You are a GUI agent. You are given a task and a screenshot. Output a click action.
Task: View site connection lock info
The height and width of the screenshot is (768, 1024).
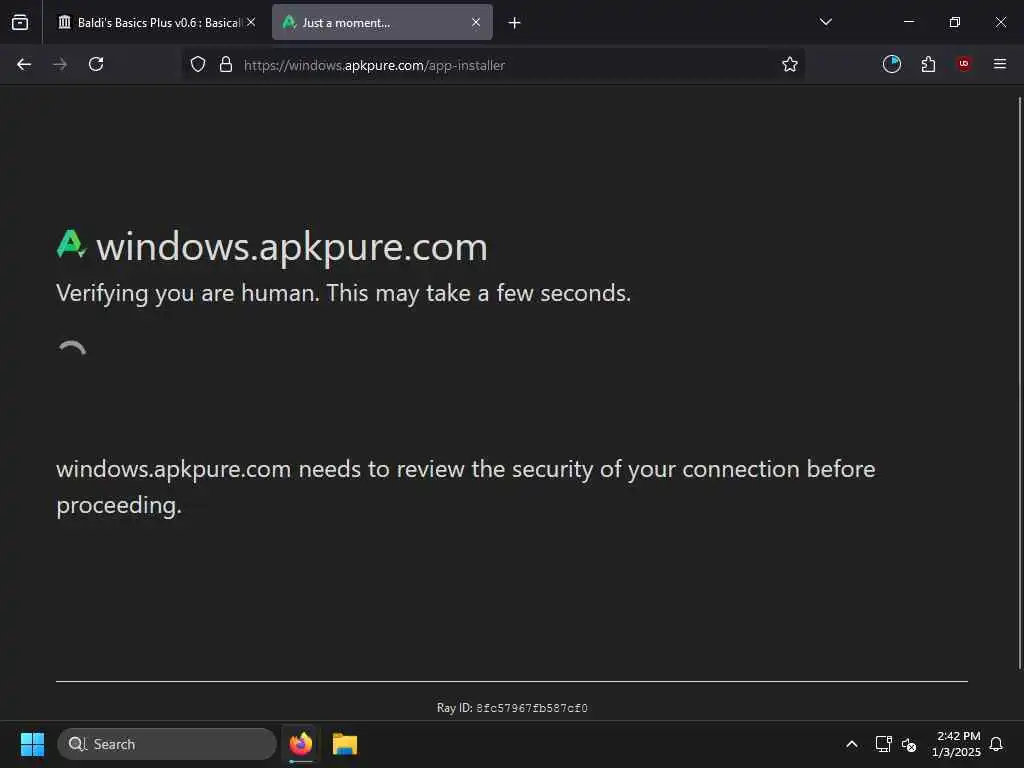tap(226, 64)
